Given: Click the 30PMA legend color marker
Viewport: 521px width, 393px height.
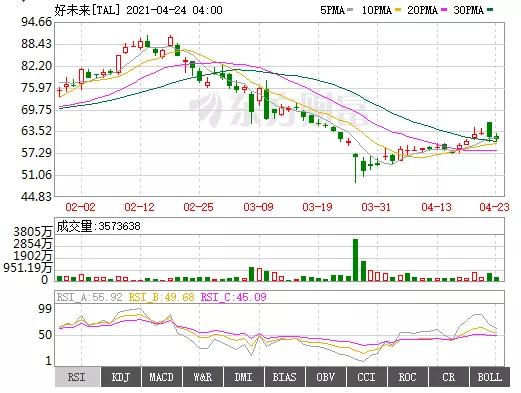Looking at the screenshot, I should point(490,10).
